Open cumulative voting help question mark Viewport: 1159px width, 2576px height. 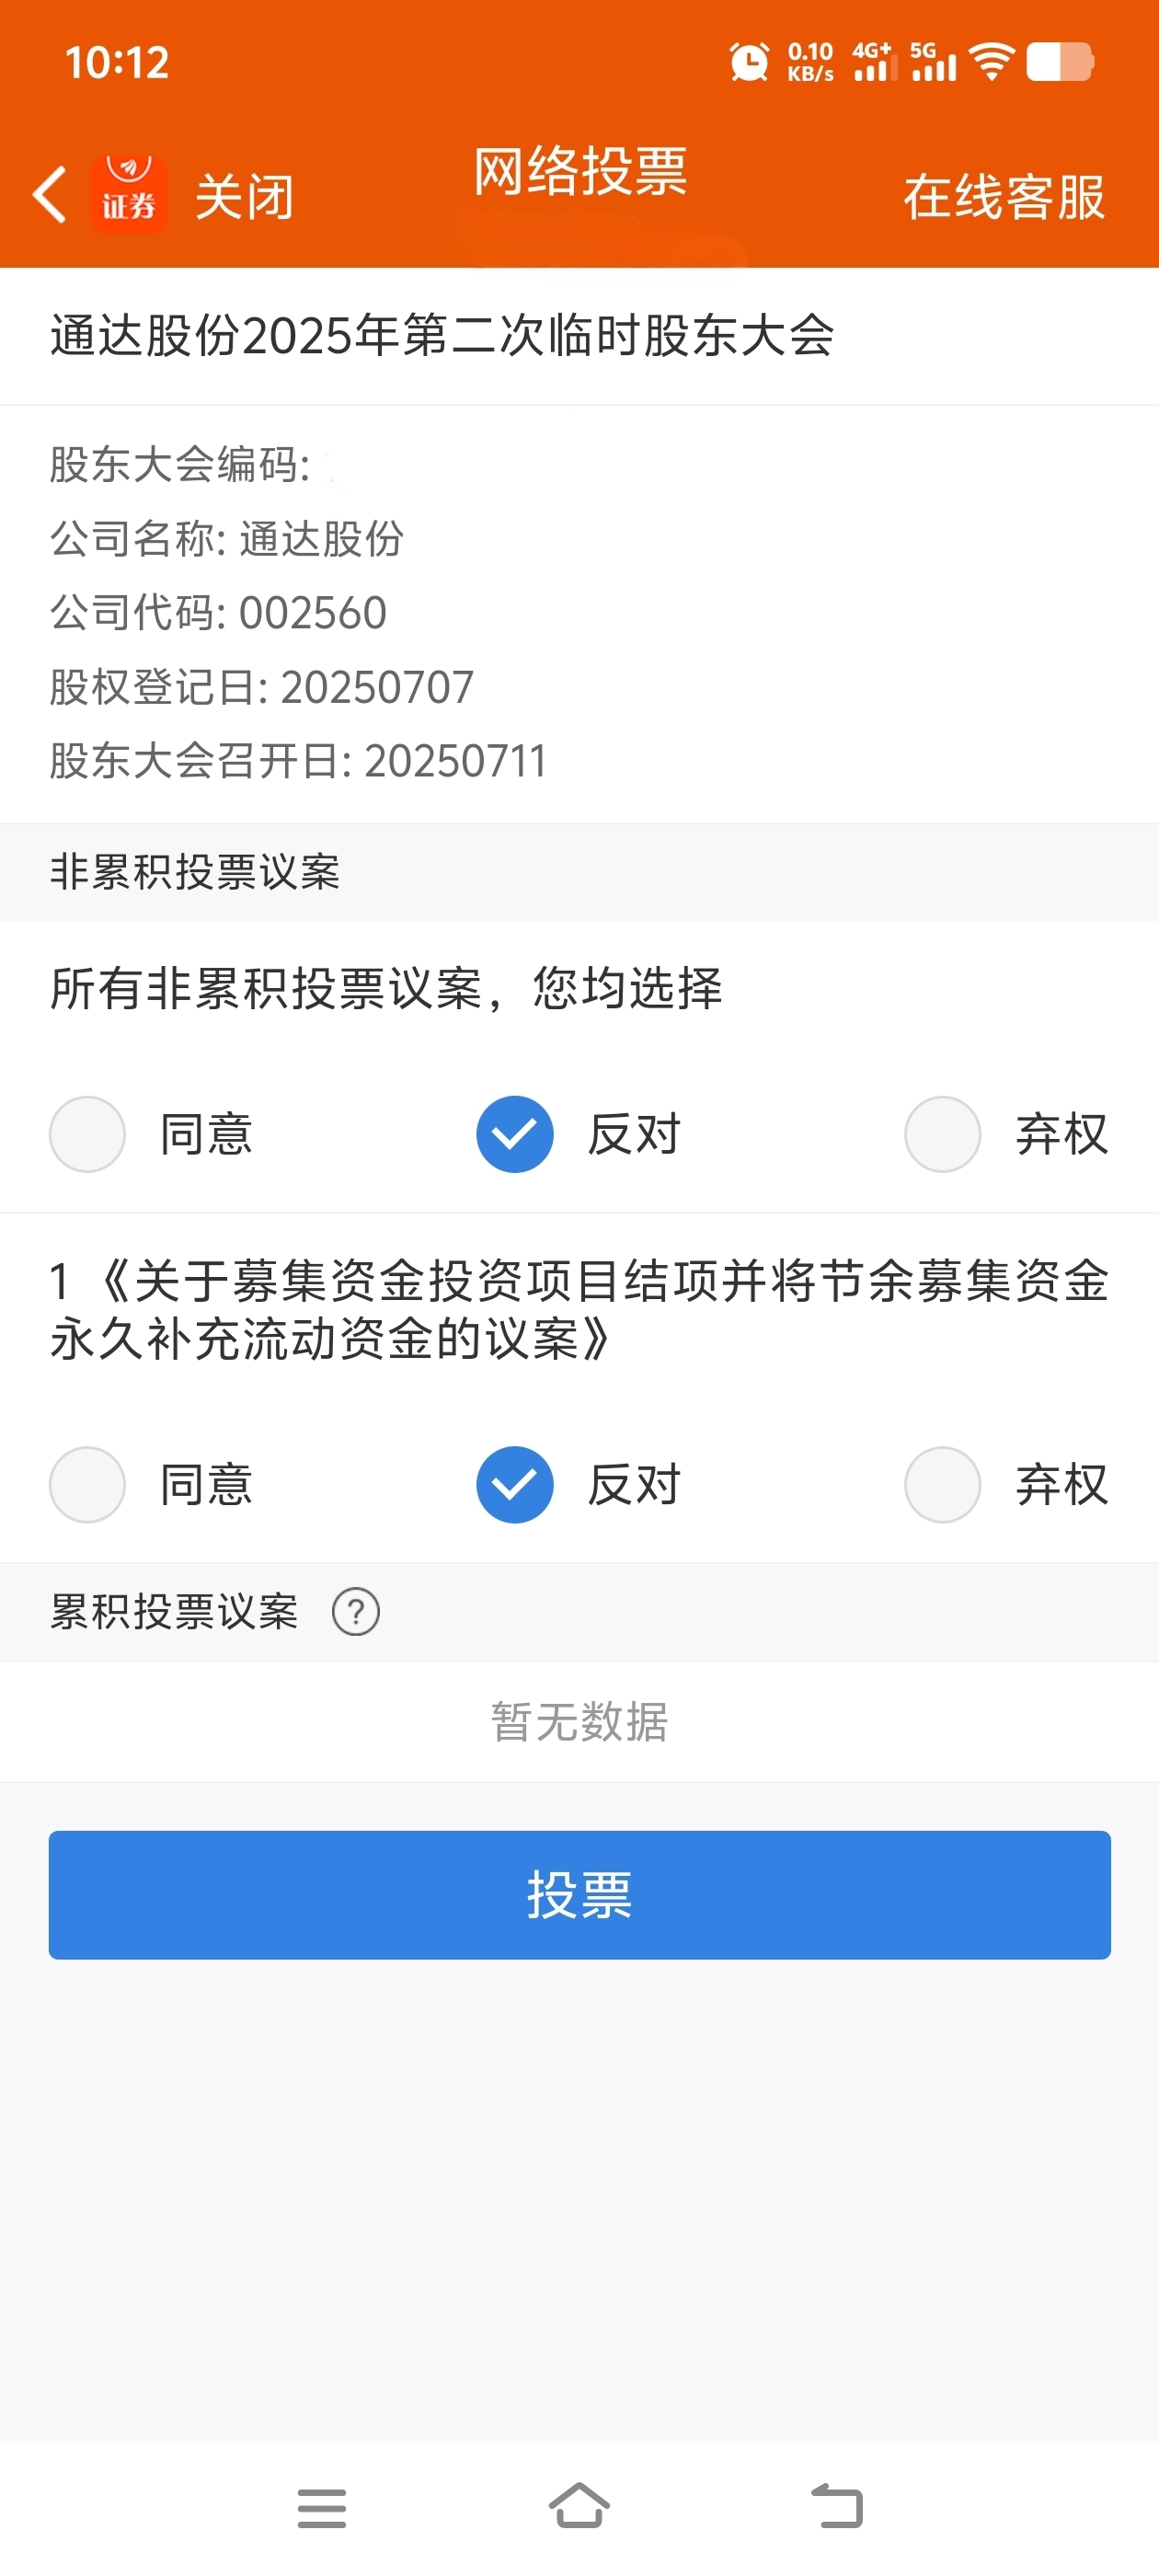point(355,1611)
